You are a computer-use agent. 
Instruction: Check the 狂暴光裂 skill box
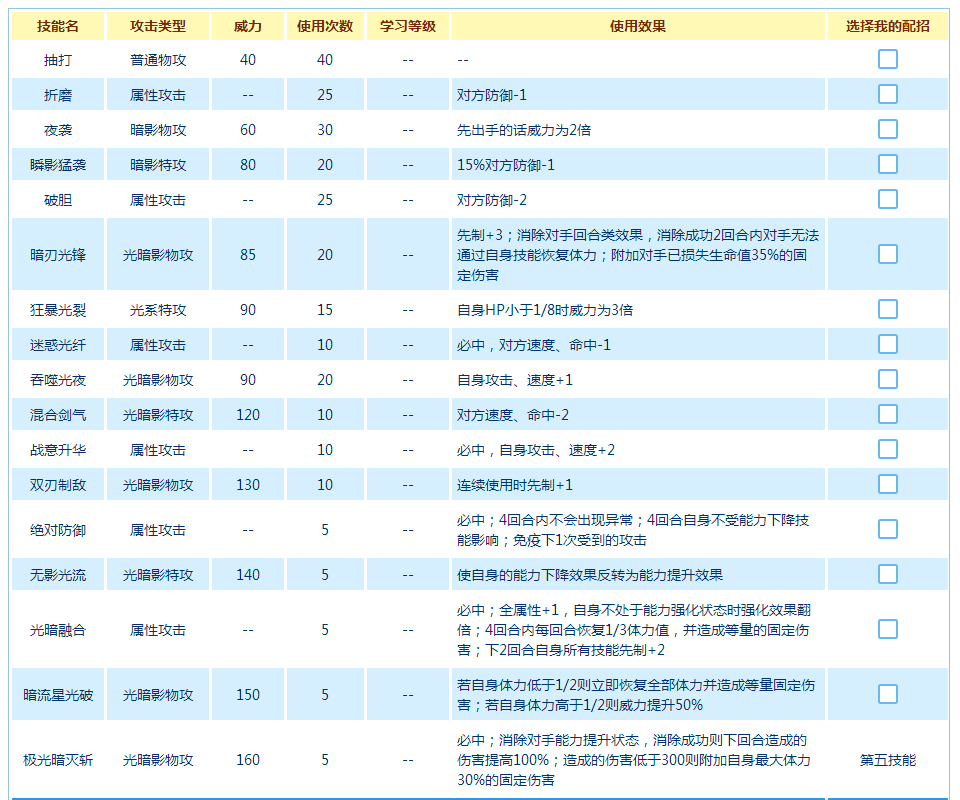tap(887, 309)
